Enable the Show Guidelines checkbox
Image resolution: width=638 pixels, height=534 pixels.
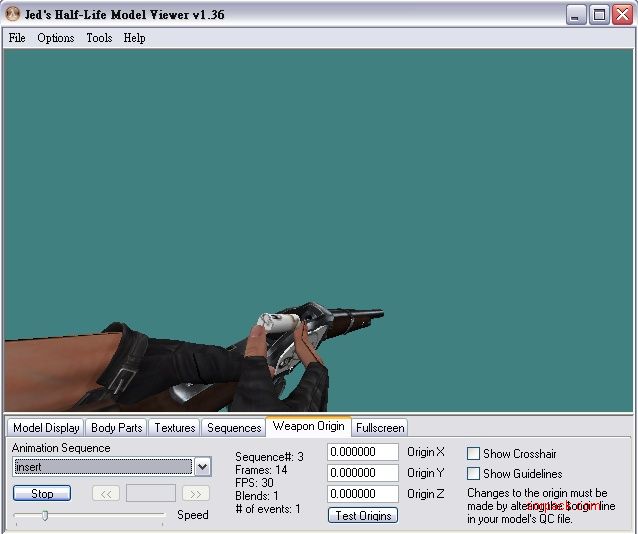pyautogui.click(x=474, y=474)
